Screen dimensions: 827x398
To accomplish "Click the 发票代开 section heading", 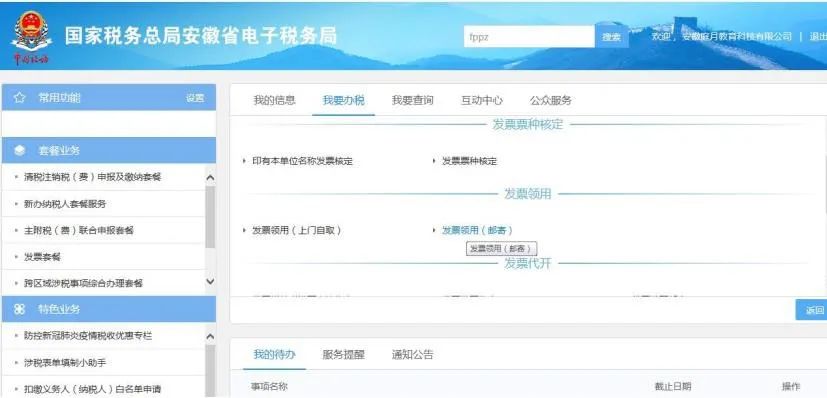I will point(528,263).
